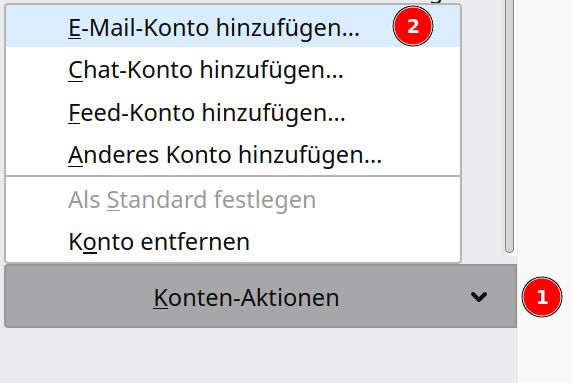Click the red badge numbered 2
Image resolution: width=572 pixels, height=383 pixels.
click(413, 26)
